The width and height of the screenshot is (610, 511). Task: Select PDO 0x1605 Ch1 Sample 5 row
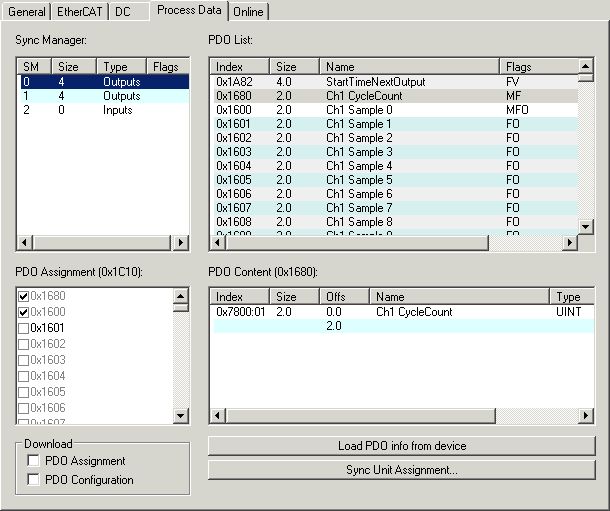click(396, 180)
